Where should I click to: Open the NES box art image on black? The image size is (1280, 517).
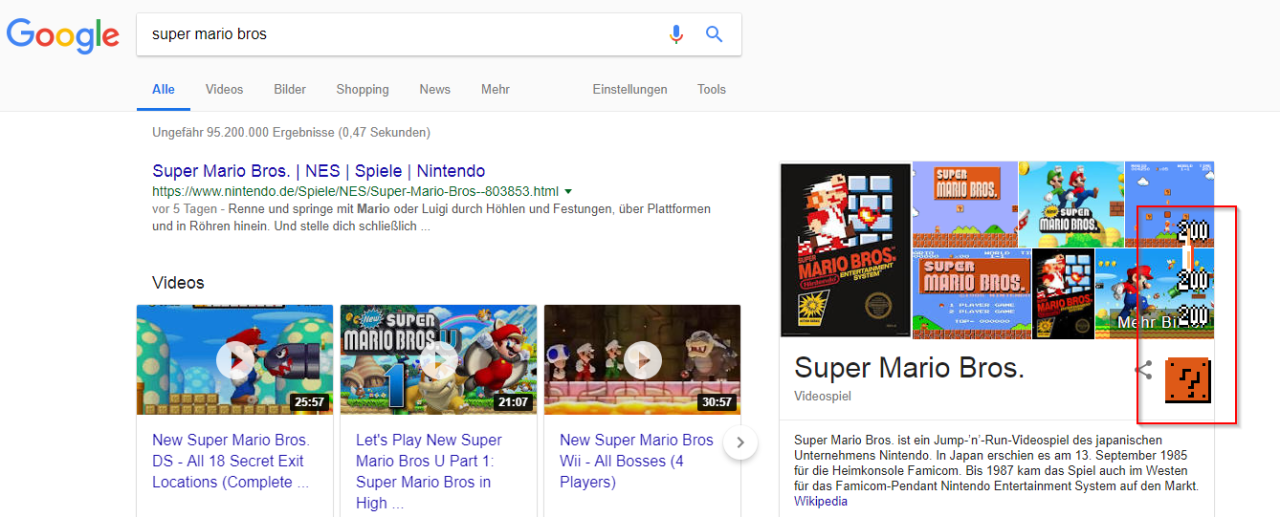(x=846, y=250)
